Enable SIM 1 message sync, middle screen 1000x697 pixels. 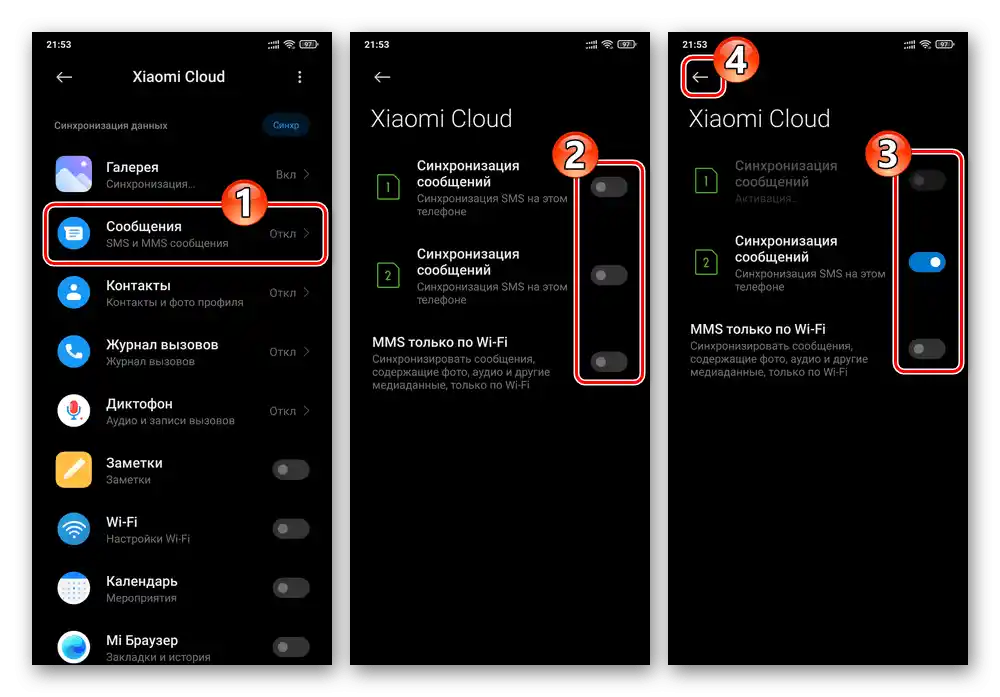[x=609, y=187]
